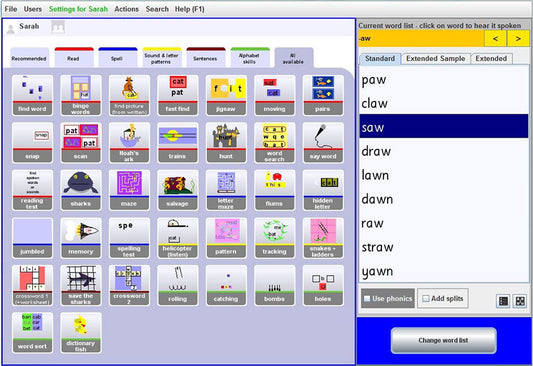Switch to the Read tab
The height and width of the screenshot is (366, 533).
click(x=74, y=58)
